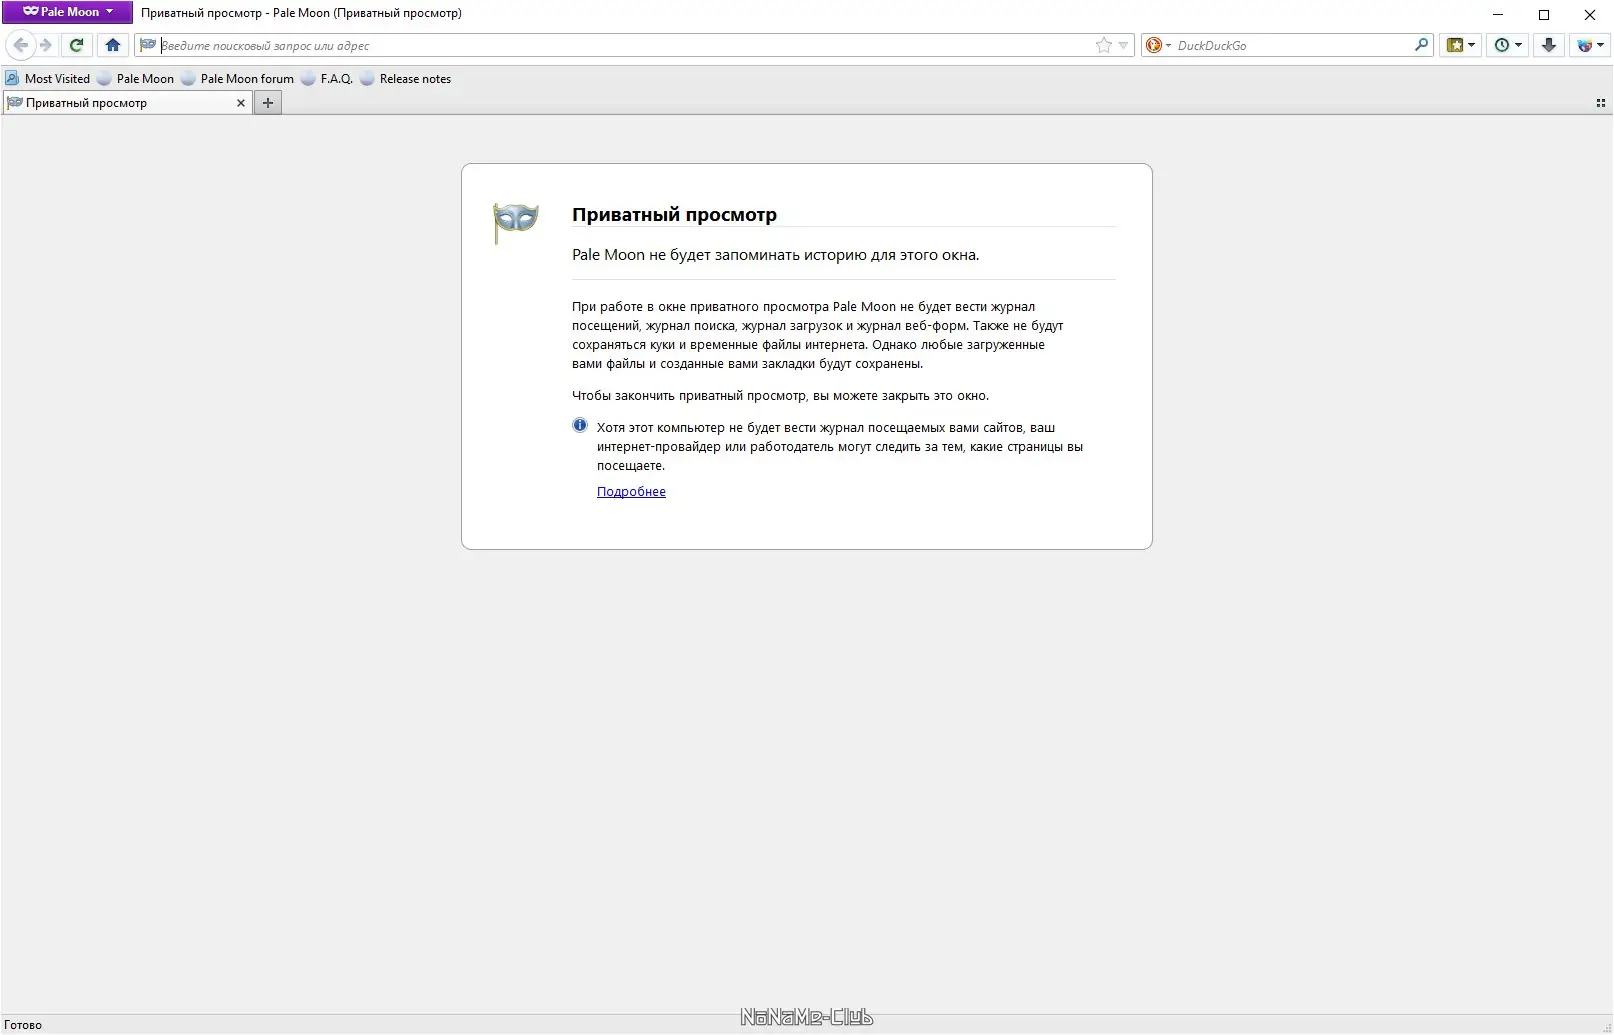The height and width of the screenshot is (1035, 1614).
Task: Go to the home page
Action: (112, 45)
